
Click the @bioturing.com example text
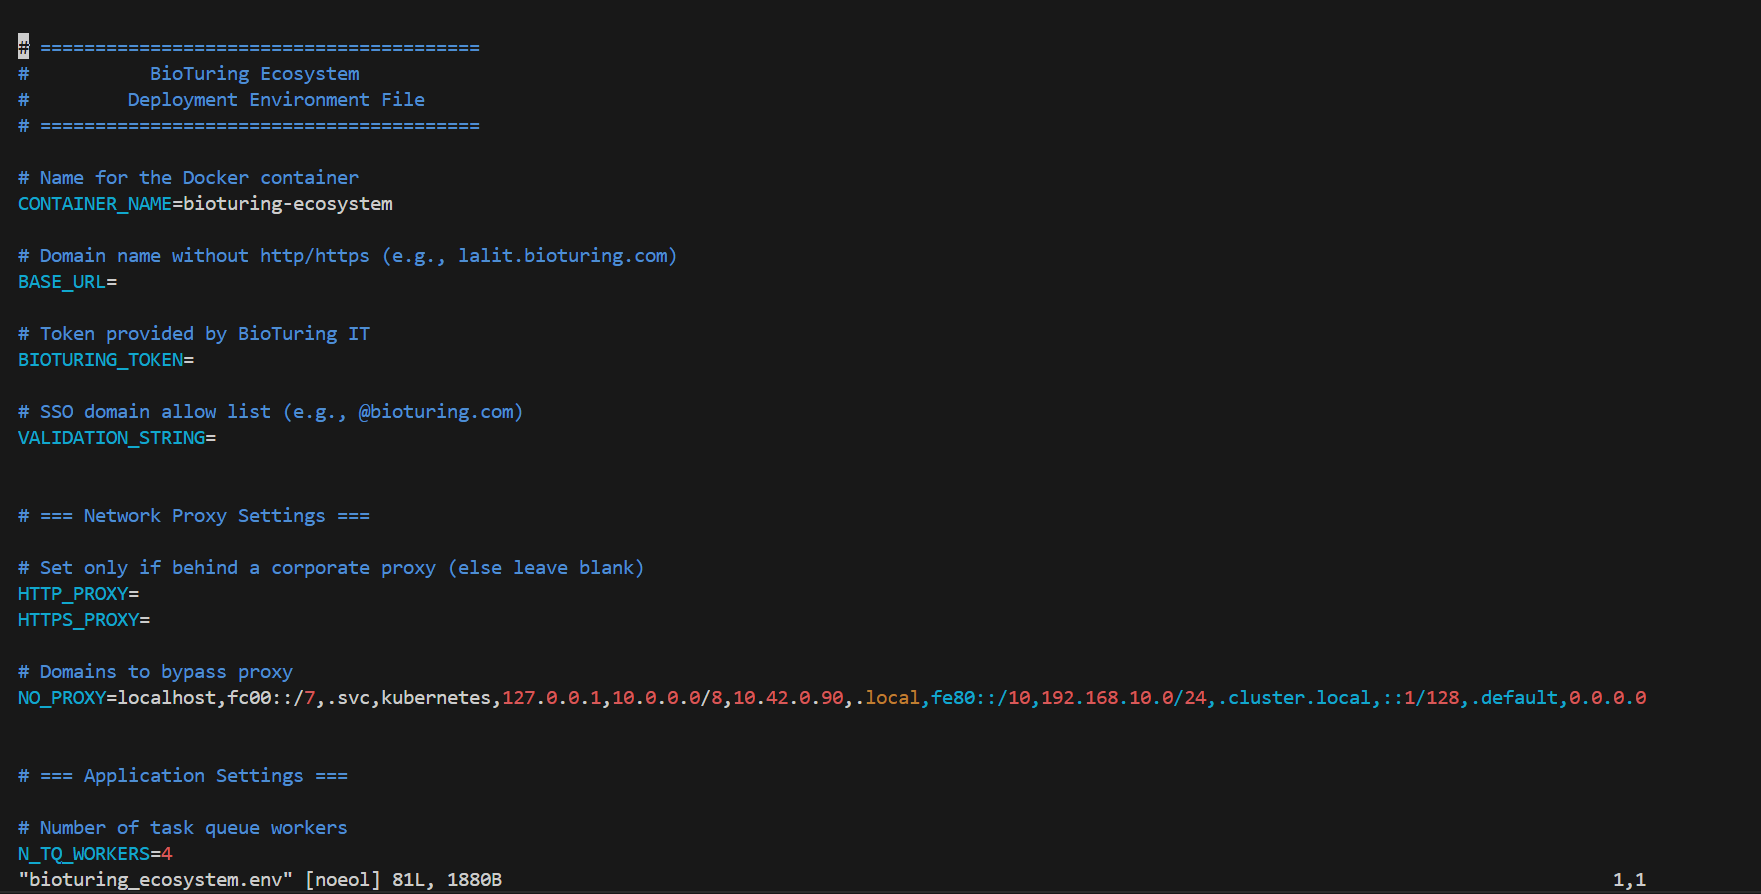pyautogui.click(x=435, y=412)
